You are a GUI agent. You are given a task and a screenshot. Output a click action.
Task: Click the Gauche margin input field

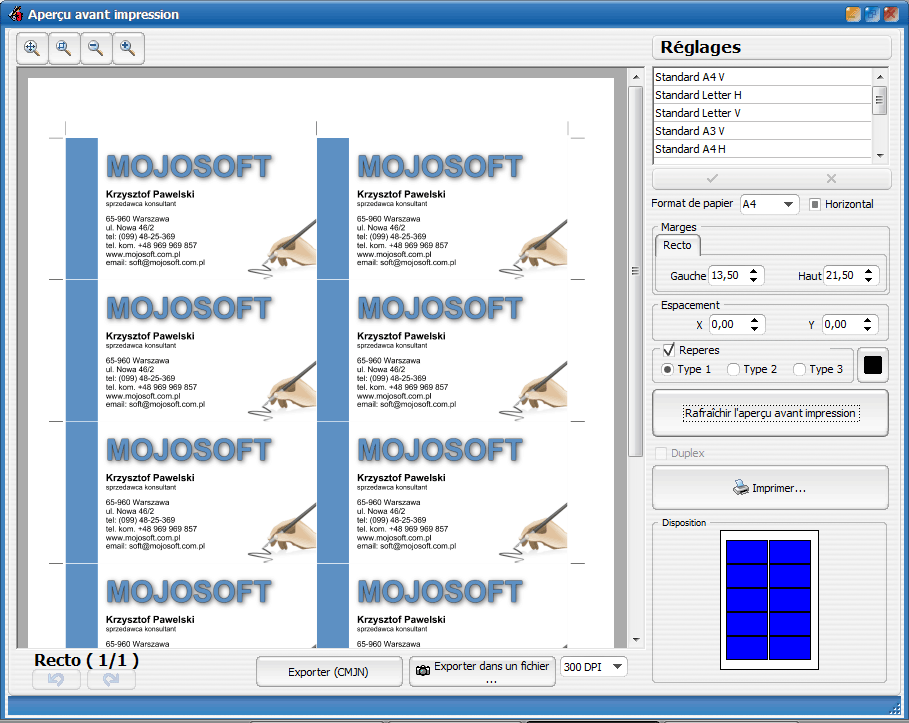(728, 275)
